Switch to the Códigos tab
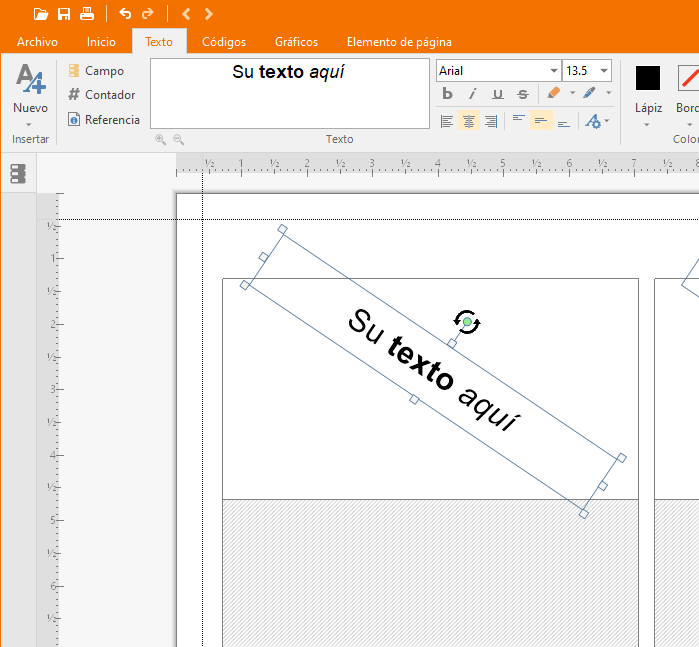Image resolution: width=699 pixels, height=647 pixels. [224, 42]
